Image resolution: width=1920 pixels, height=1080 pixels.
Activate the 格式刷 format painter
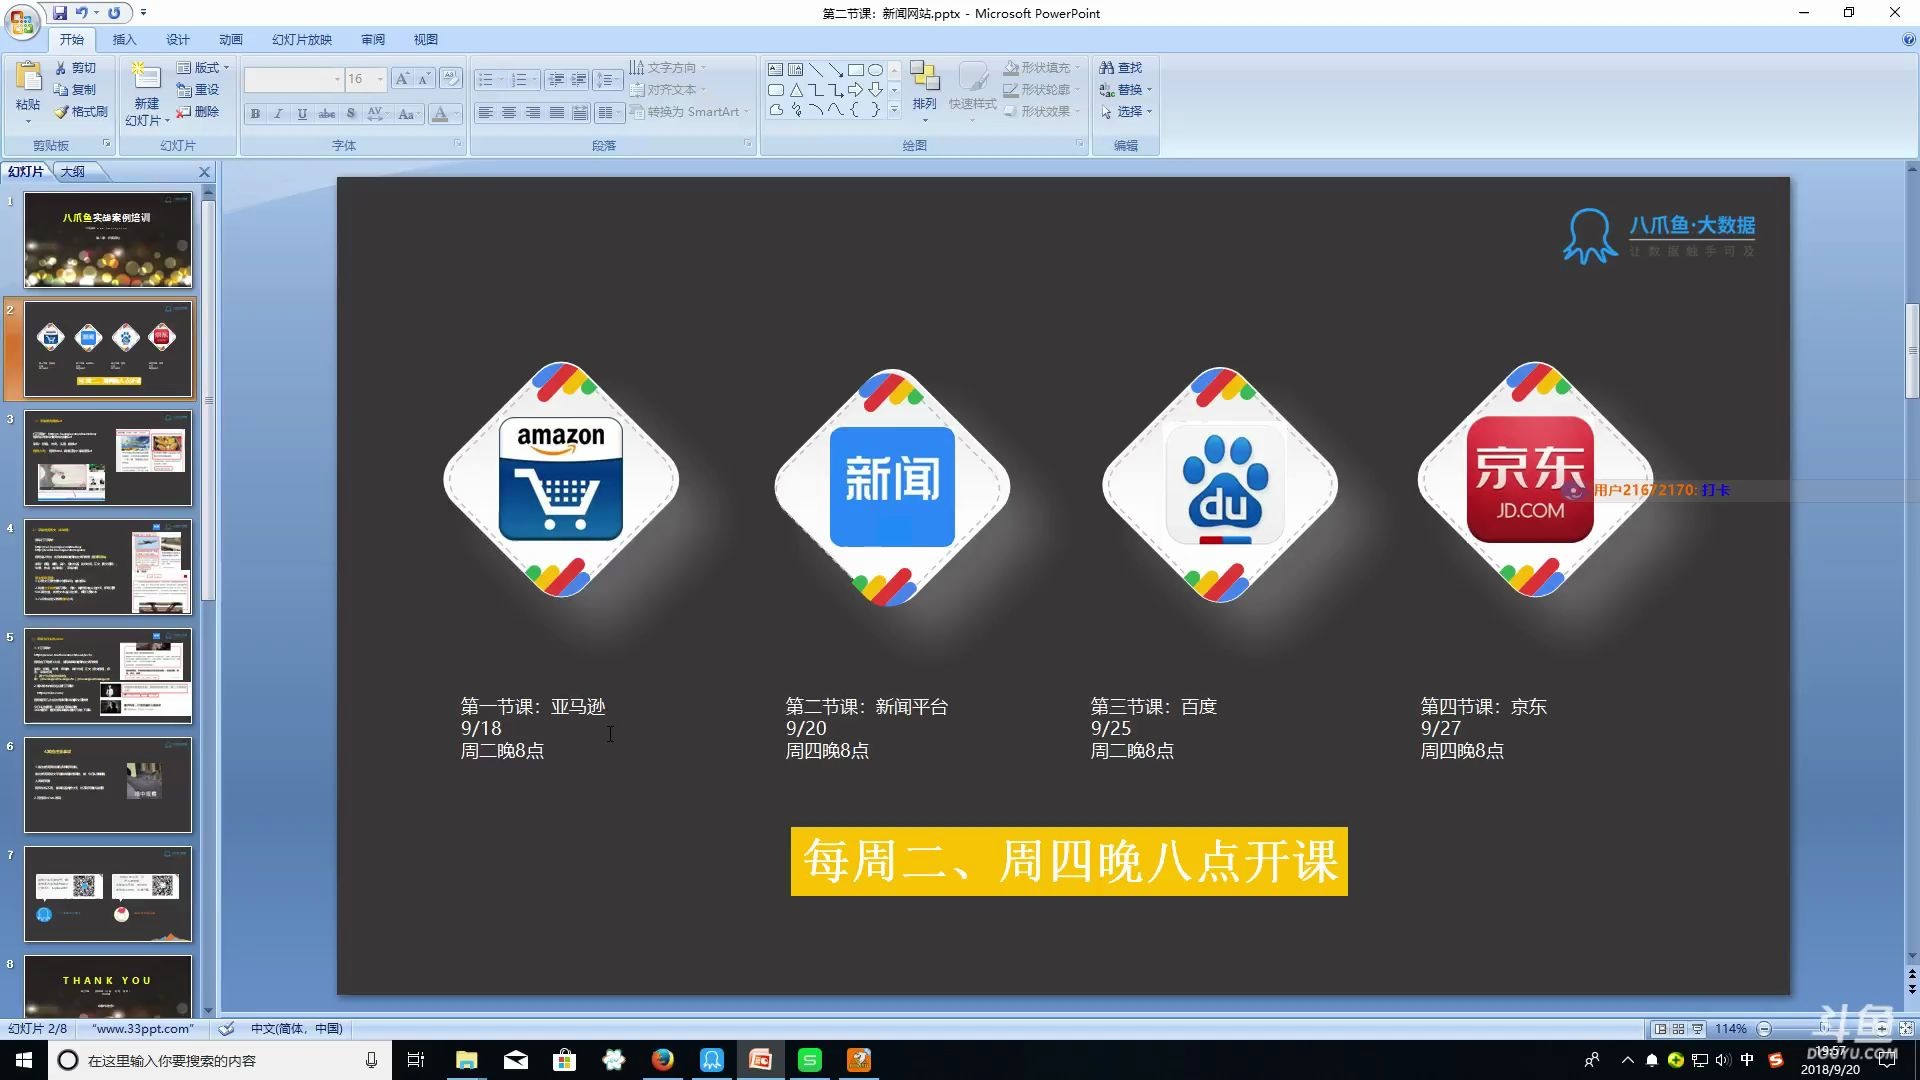tap(81, 112)
